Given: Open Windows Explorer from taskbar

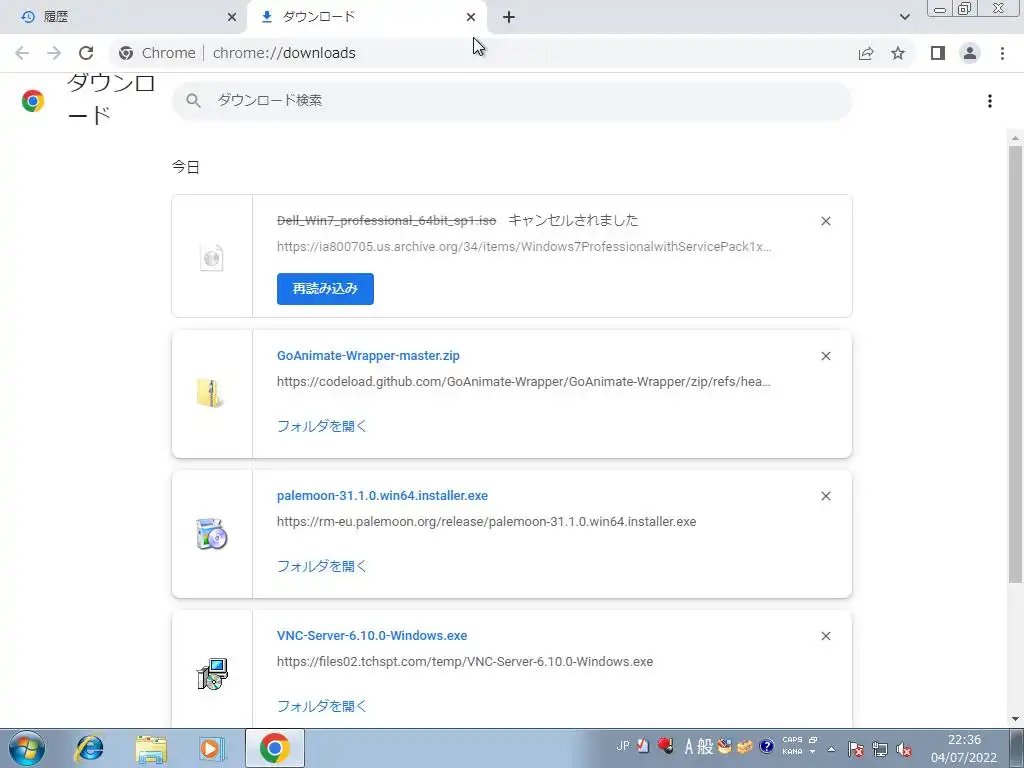Looking at the screenshot, I should click(151, 748).
